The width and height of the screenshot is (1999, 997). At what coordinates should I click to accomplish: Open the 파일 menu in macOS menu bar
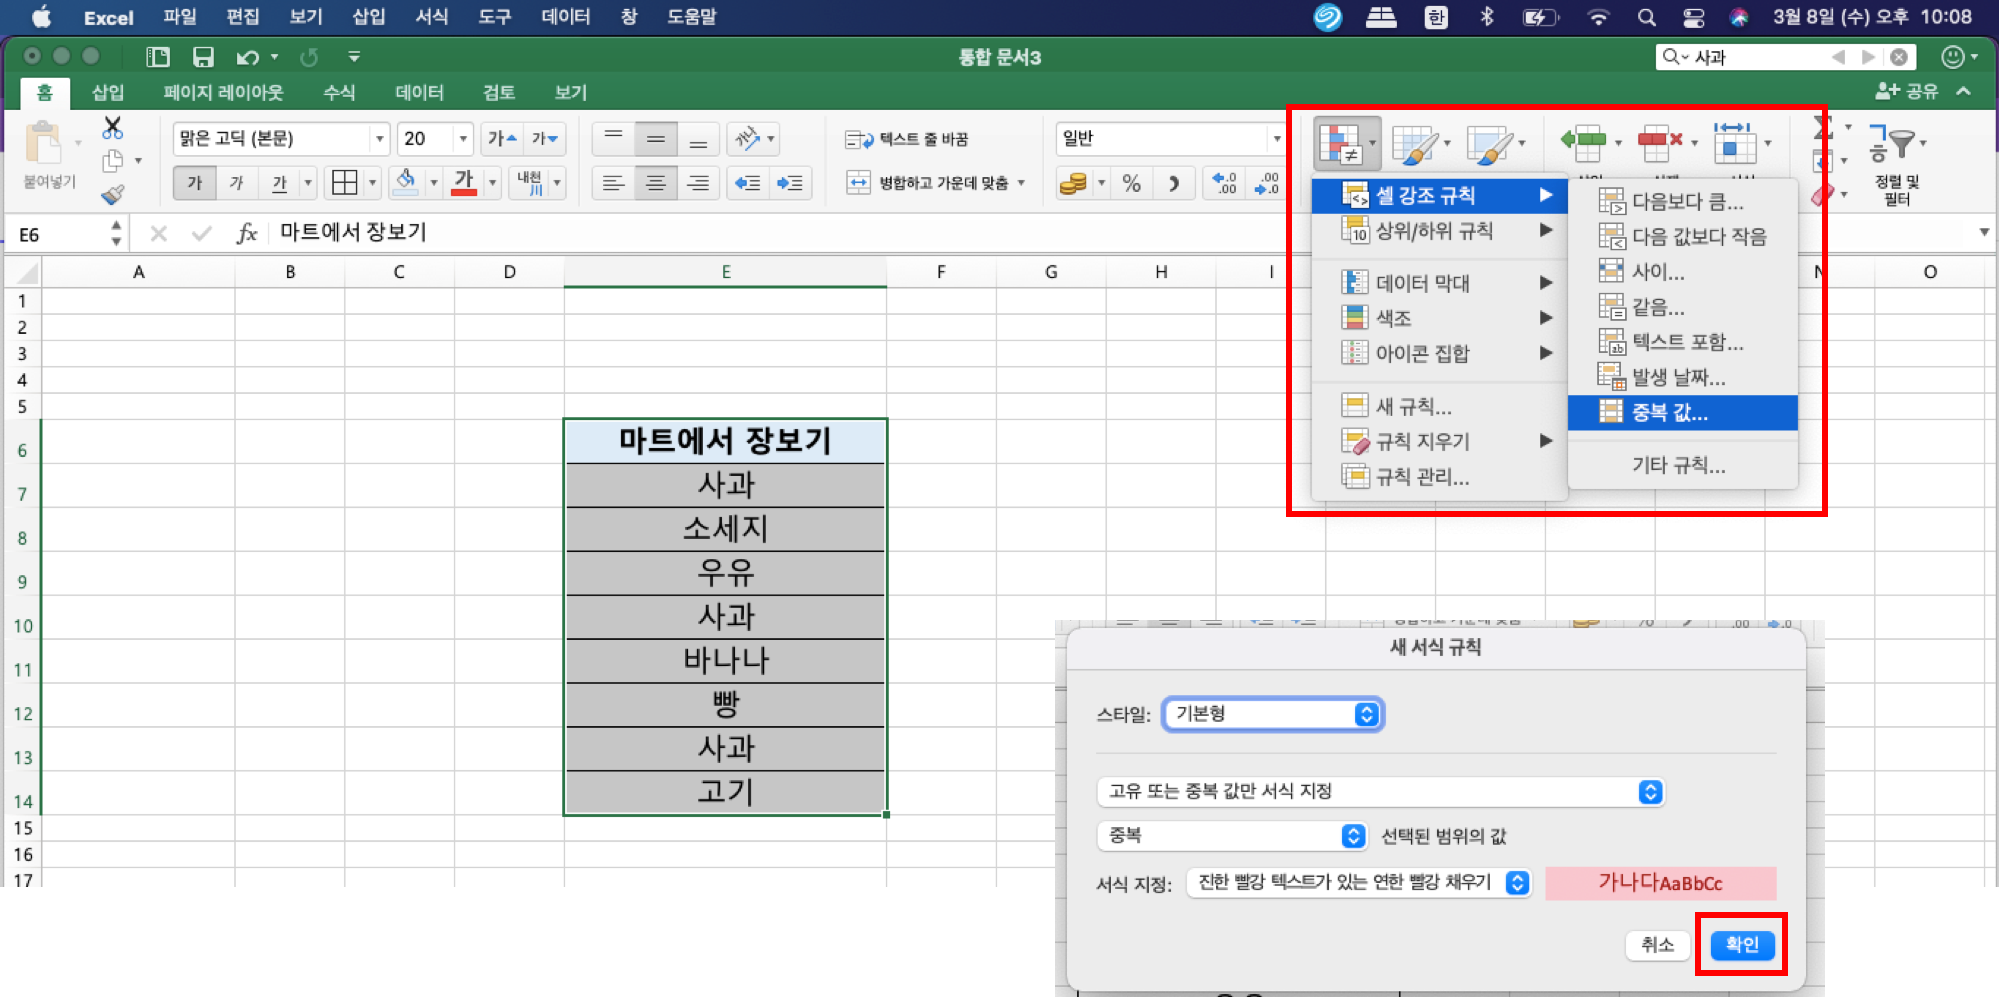pyautogui.click(x=180, y=17)
